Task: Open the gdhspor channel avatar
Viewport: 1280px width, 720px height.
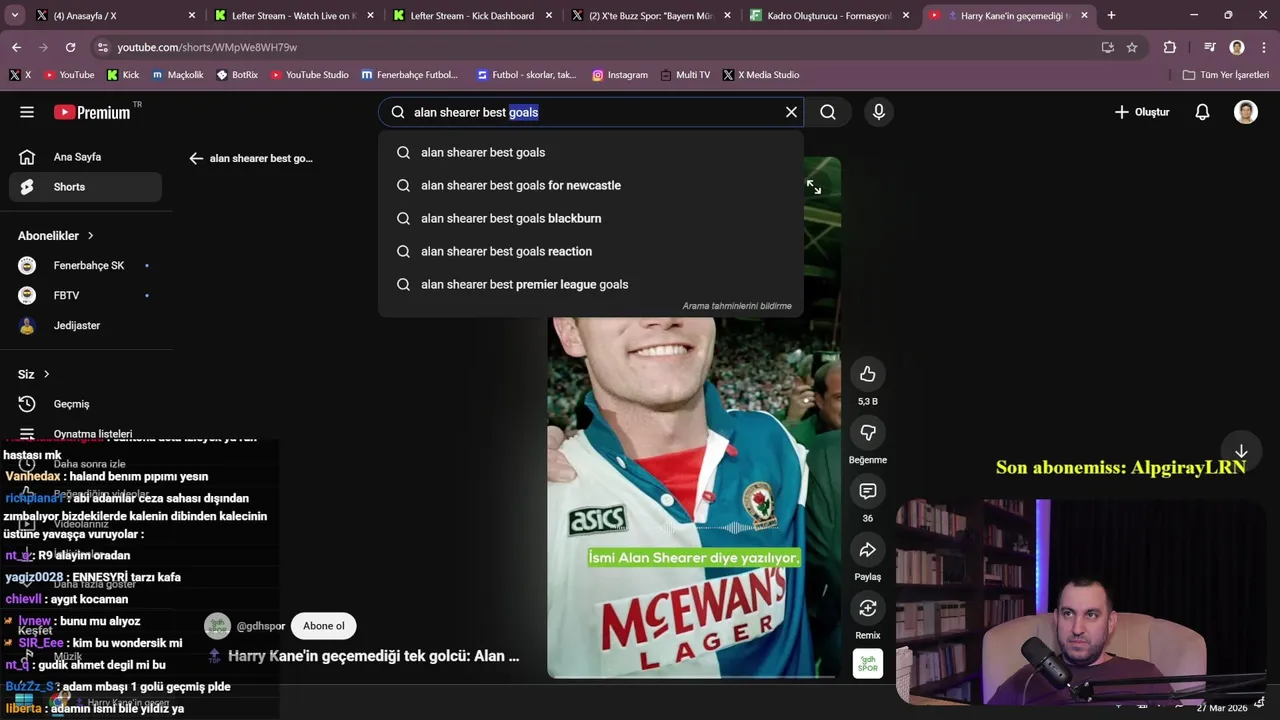Action: point(217,626)
